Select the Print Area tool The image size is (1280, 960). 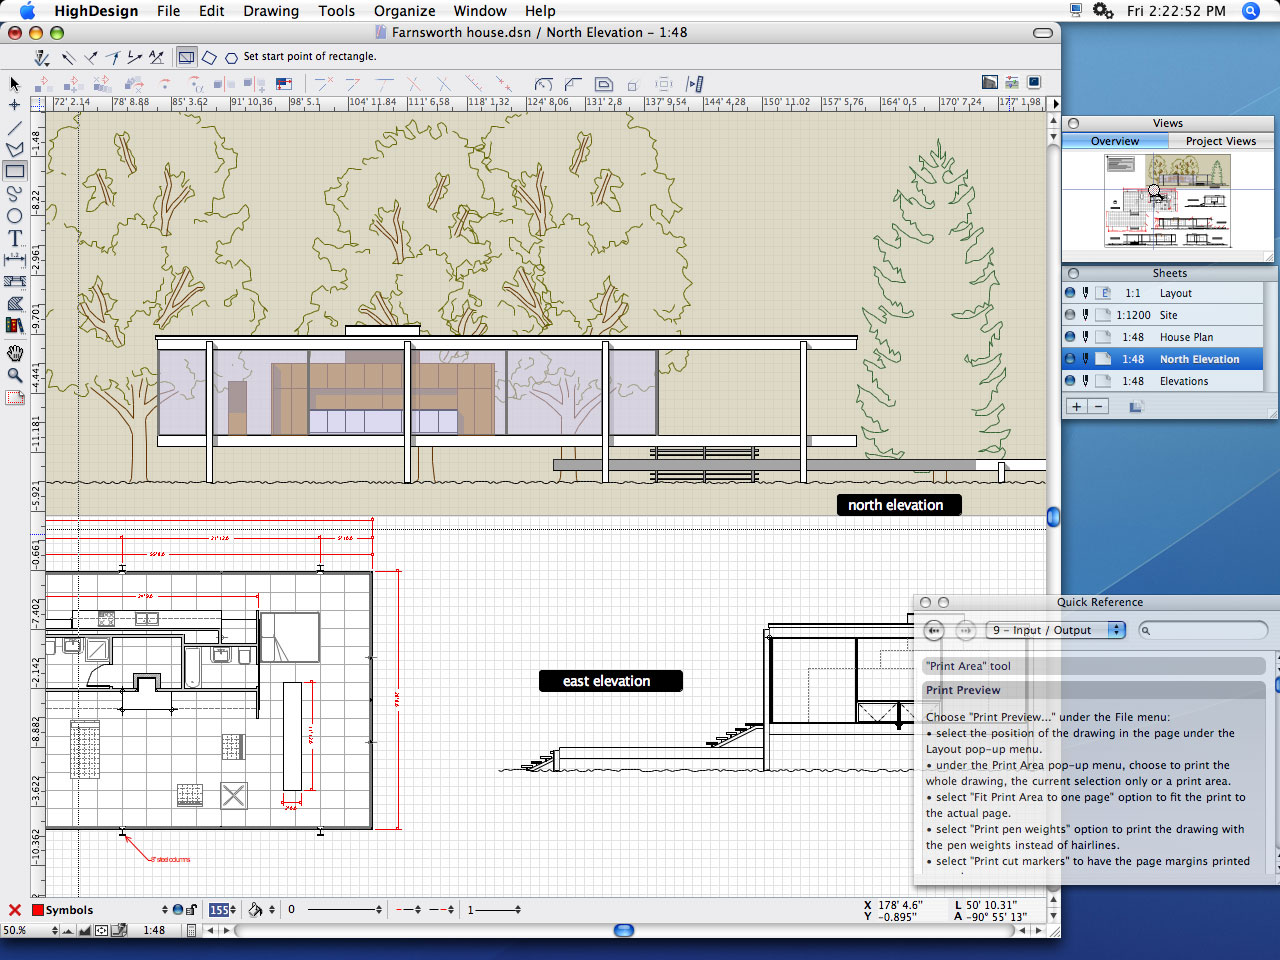14,398
